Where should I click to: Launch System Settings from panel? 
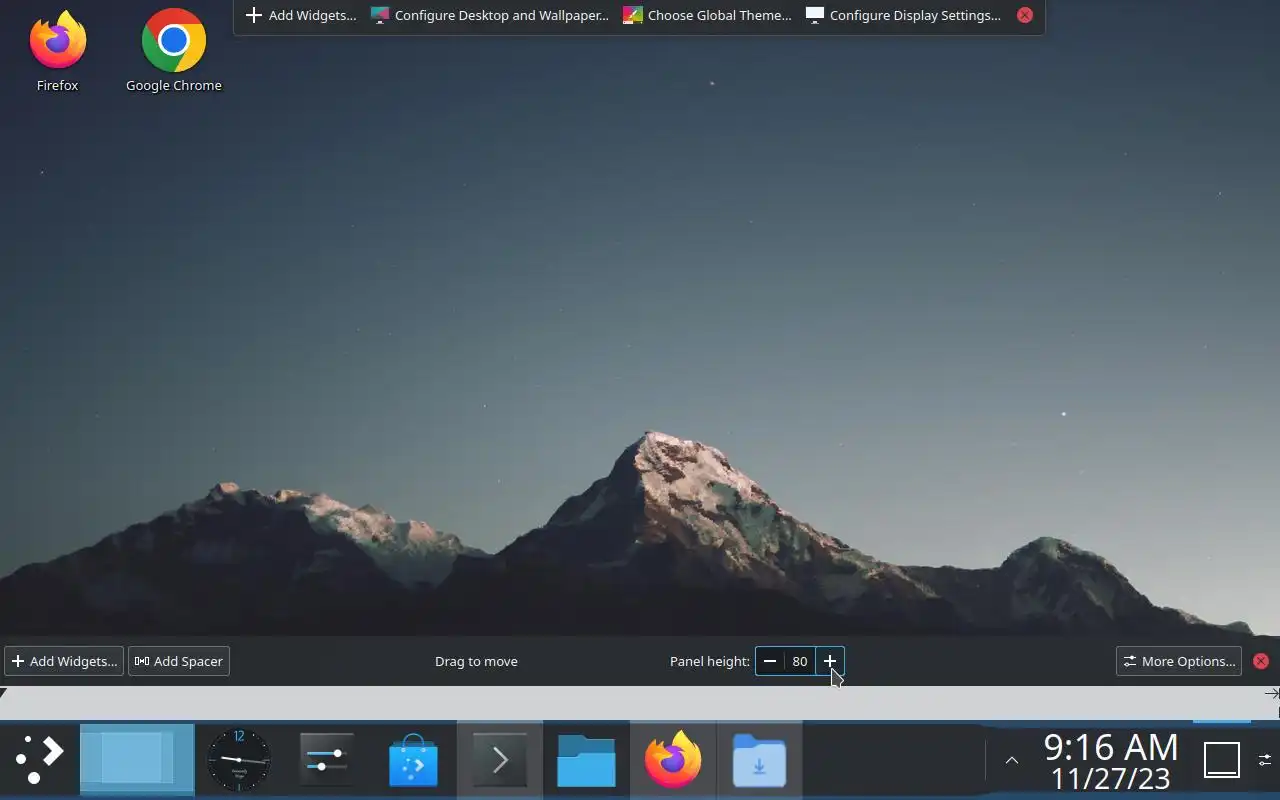click(327, 760)
